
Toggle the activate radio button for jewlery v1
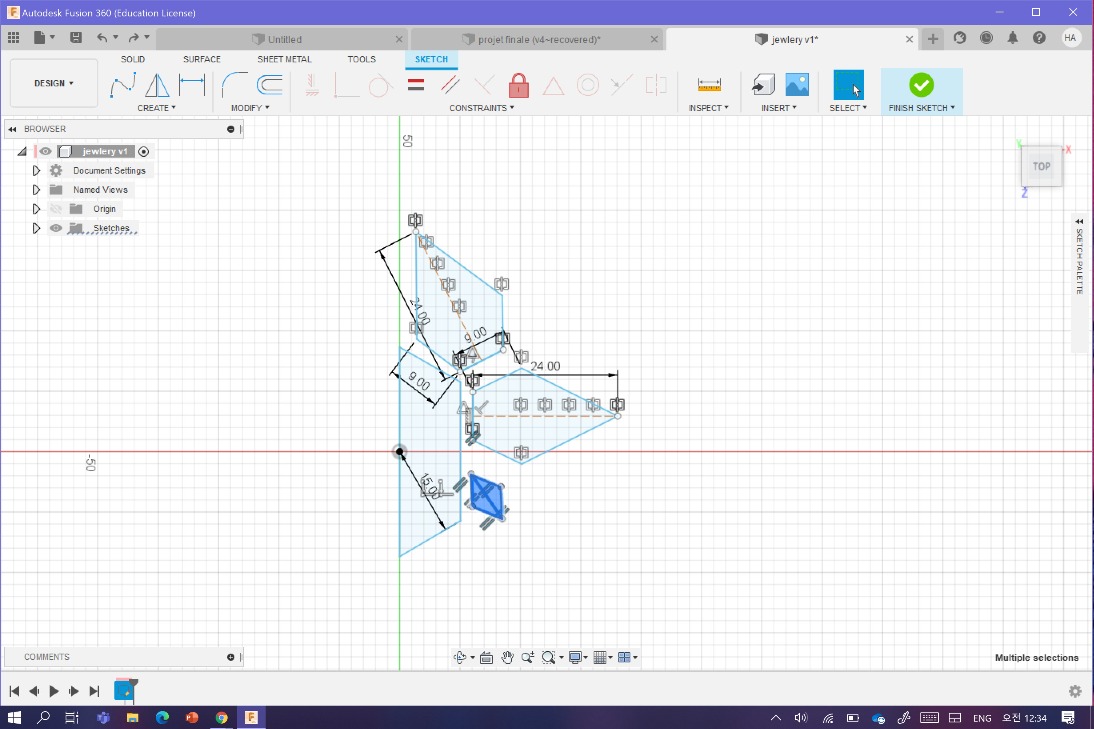point(144,151)
